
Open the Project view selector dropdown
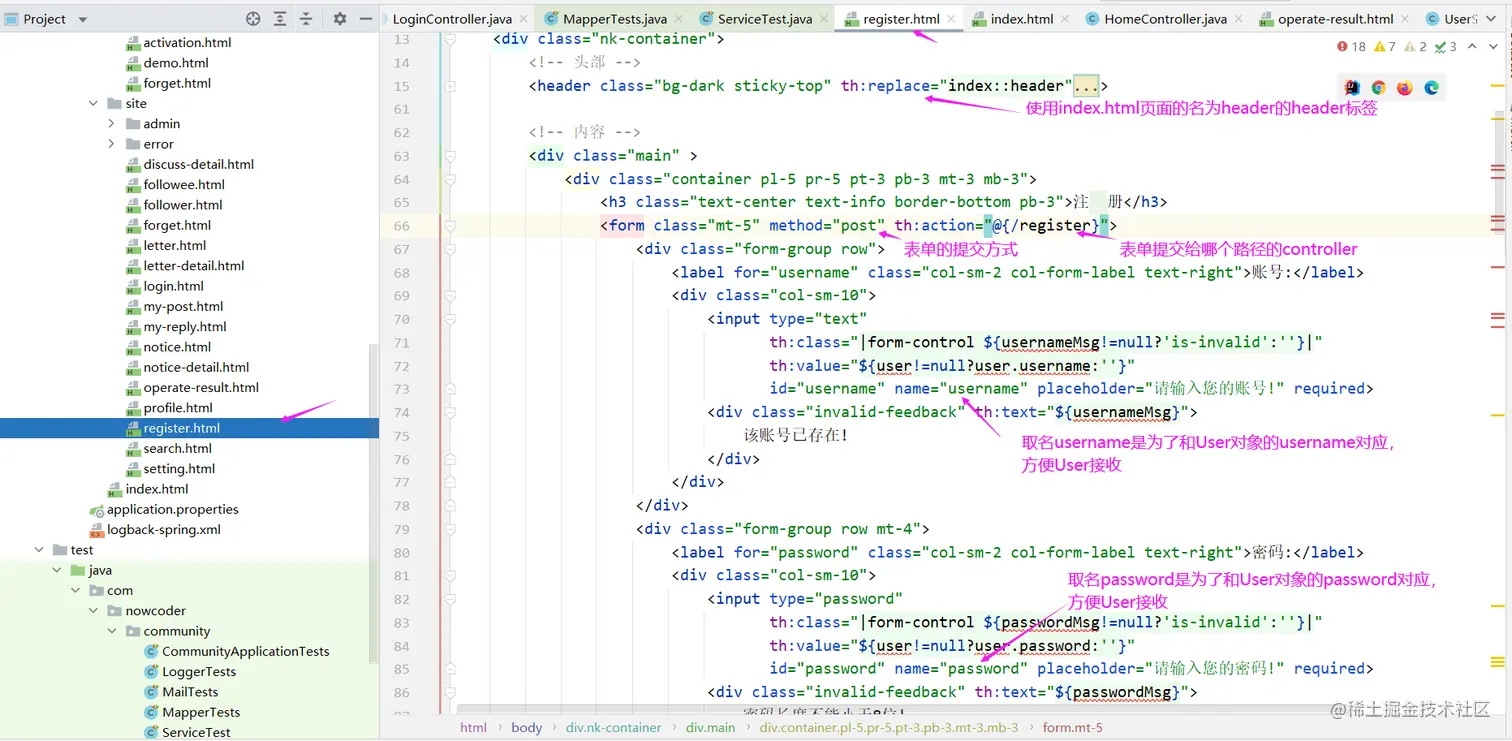pos(82,19)
